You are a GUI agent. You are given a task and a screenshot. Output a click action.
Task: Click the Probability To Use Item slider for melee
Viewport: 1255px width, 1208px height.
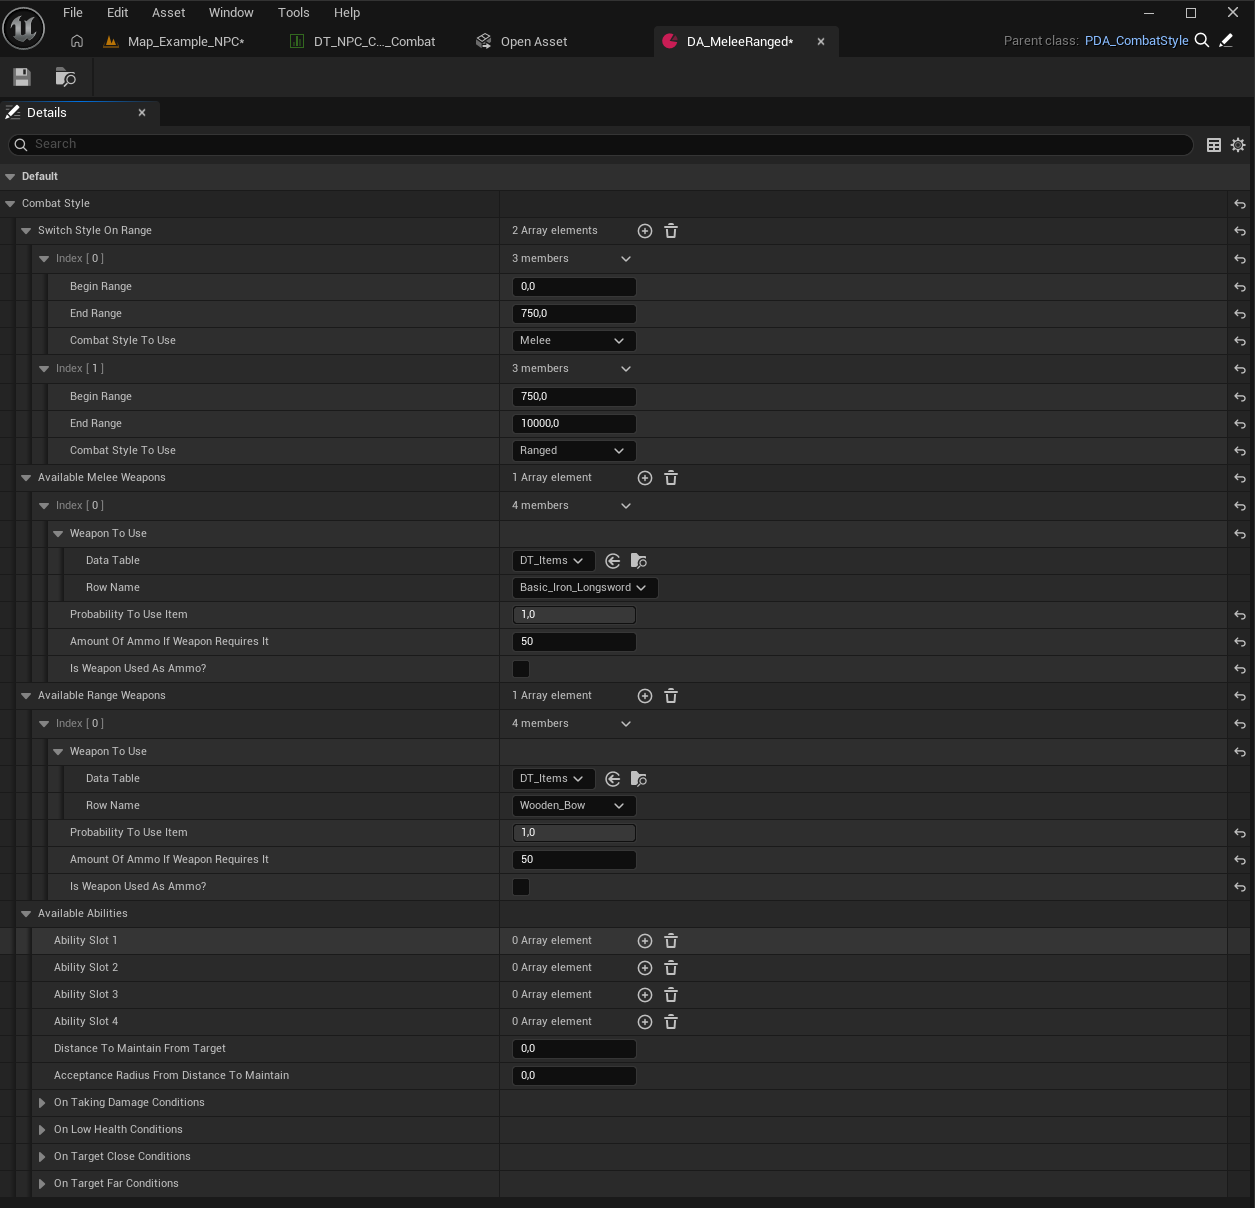click(574, 615)
